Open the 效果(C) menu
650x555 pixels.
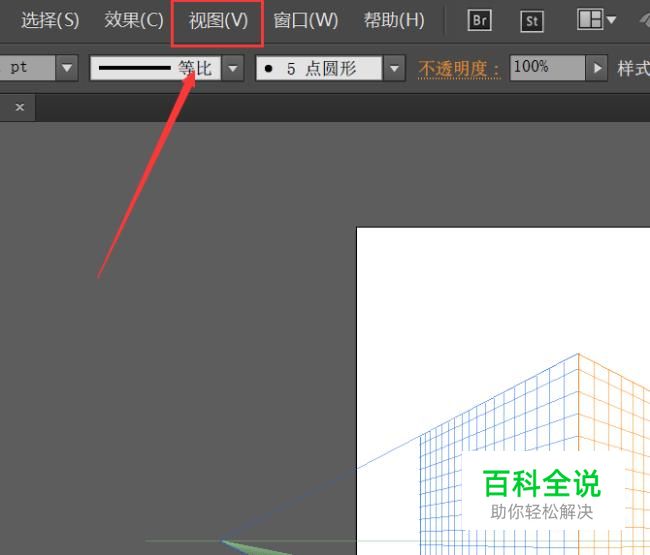[133, 20]
